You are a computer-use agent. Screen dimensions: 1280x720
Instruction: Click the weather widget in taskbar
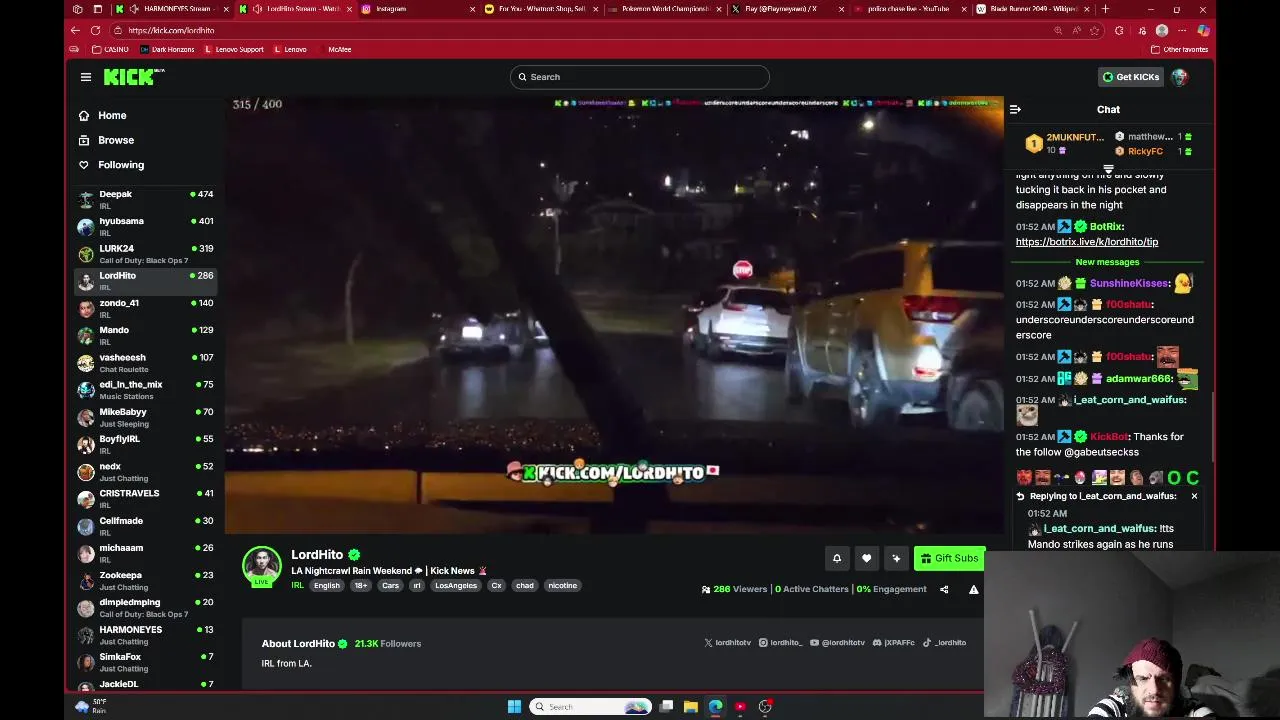[91, 706]
